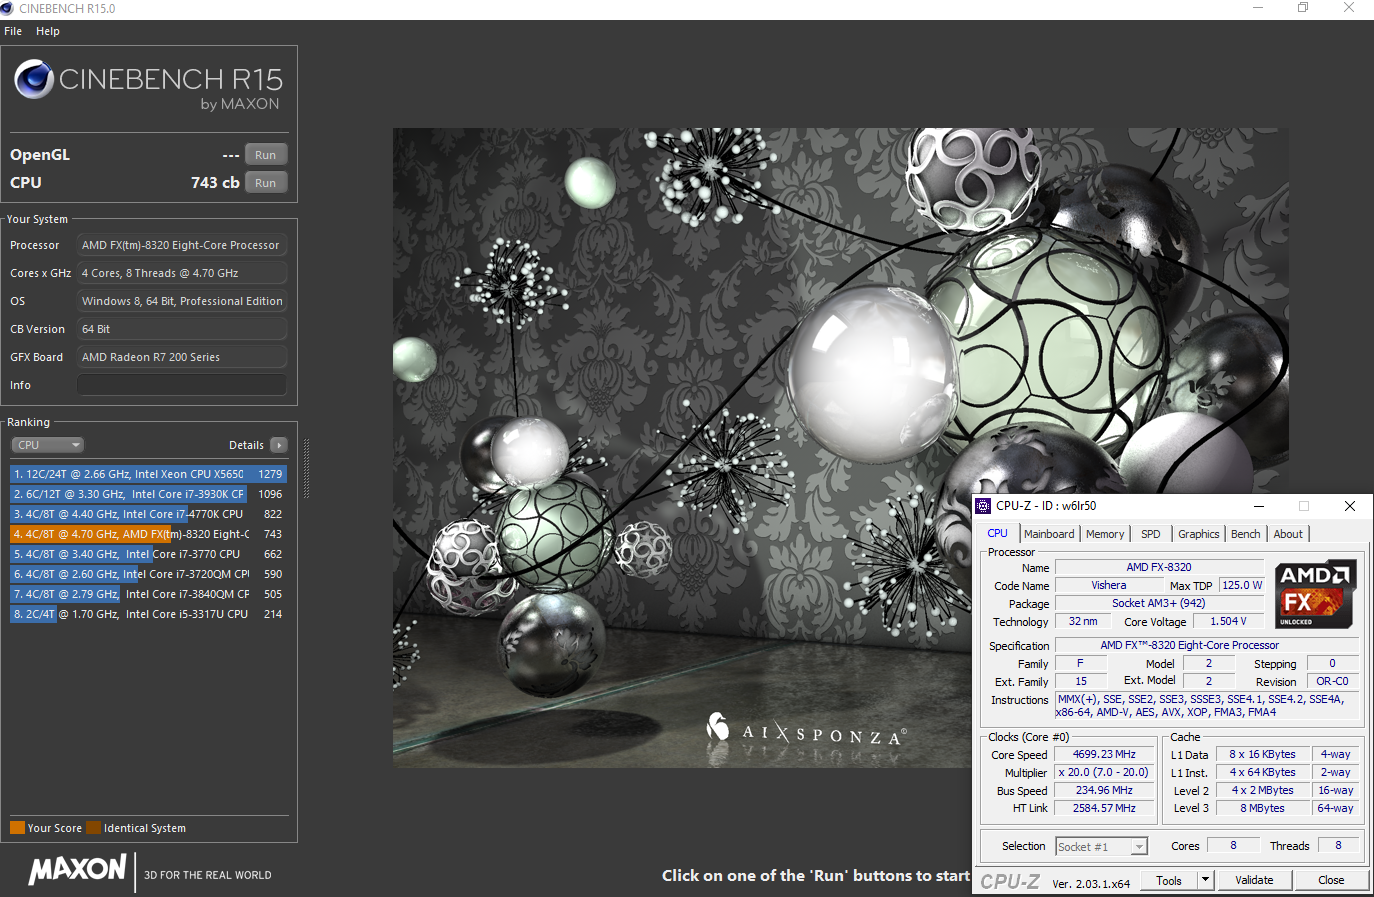
Task: Click the Tools button in CPU-Z
Action: (1169, 880)
